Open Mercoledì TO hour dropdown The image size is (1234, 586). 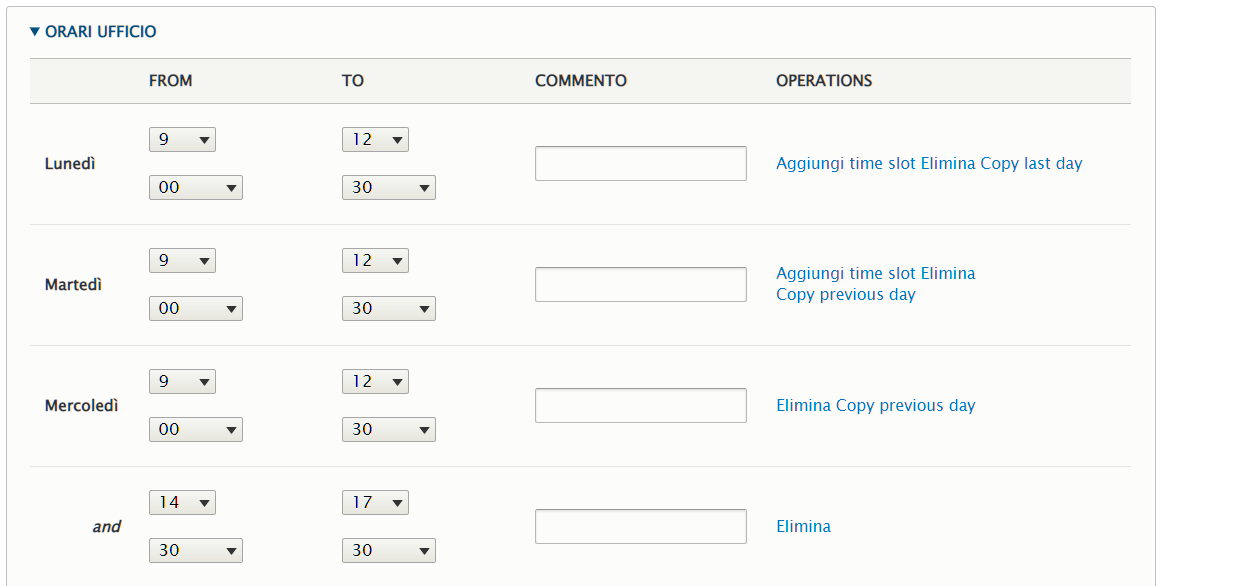[x=375, y=382]
